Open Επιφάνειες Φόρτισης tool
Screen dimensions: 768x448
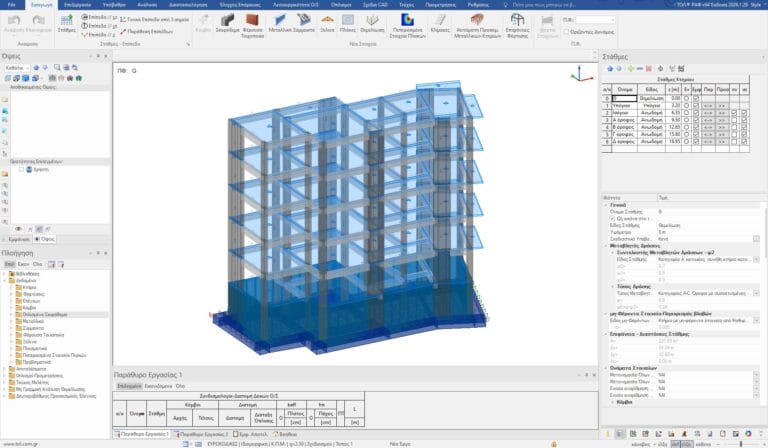[x=517, y=25]
